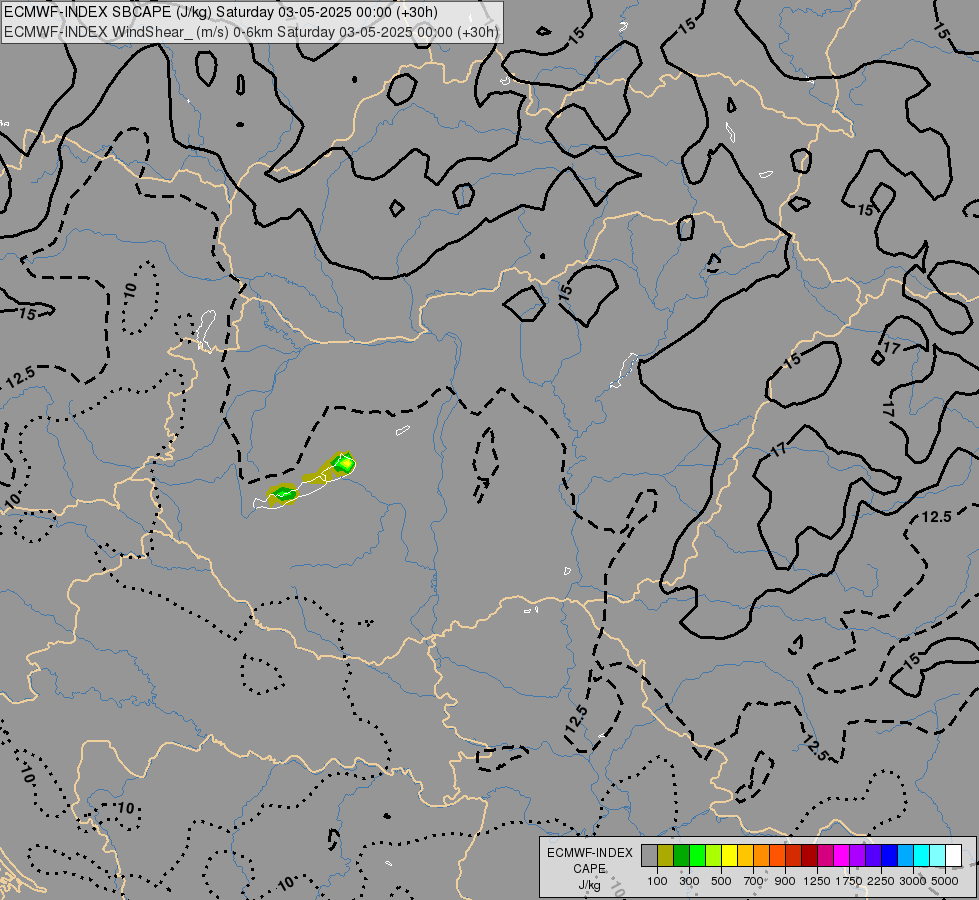Click the WindShear 0-6km title line
The image size is (979, 900).
coord(251,32)
